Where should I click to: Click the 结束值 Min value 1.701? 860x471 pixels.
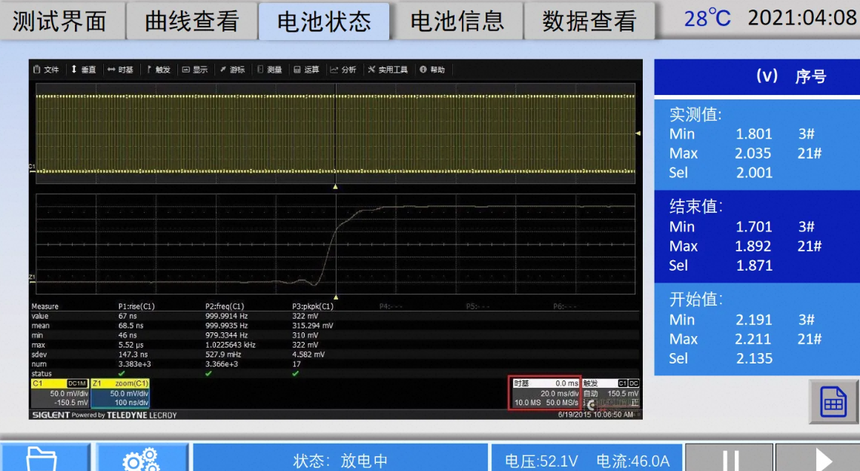tap(754, 226)
